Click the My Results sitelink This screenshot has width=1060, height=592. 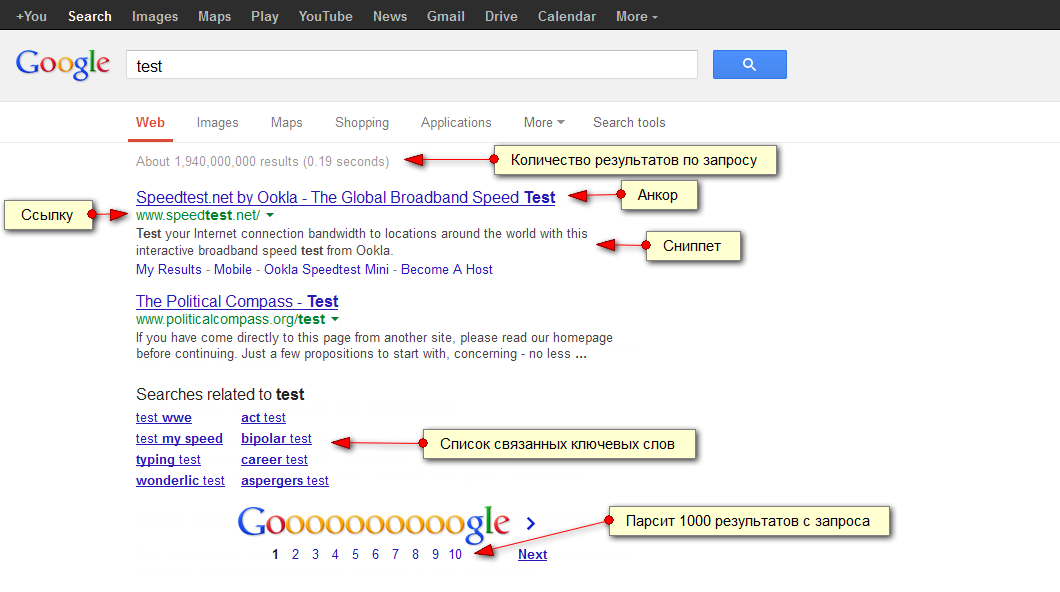(x=168, y=270)
